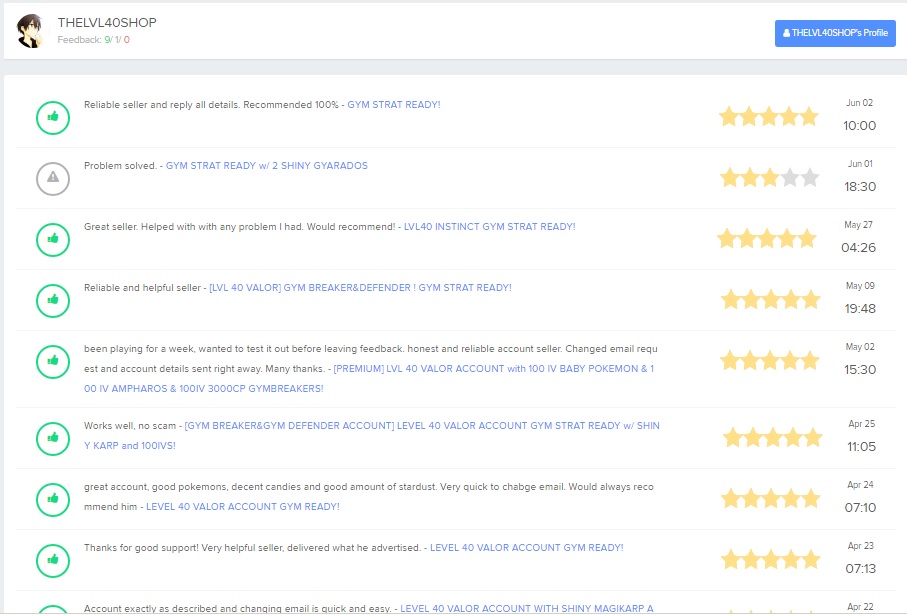
Task: Click the 07:10 timestamp
Action: coord(860,508)
